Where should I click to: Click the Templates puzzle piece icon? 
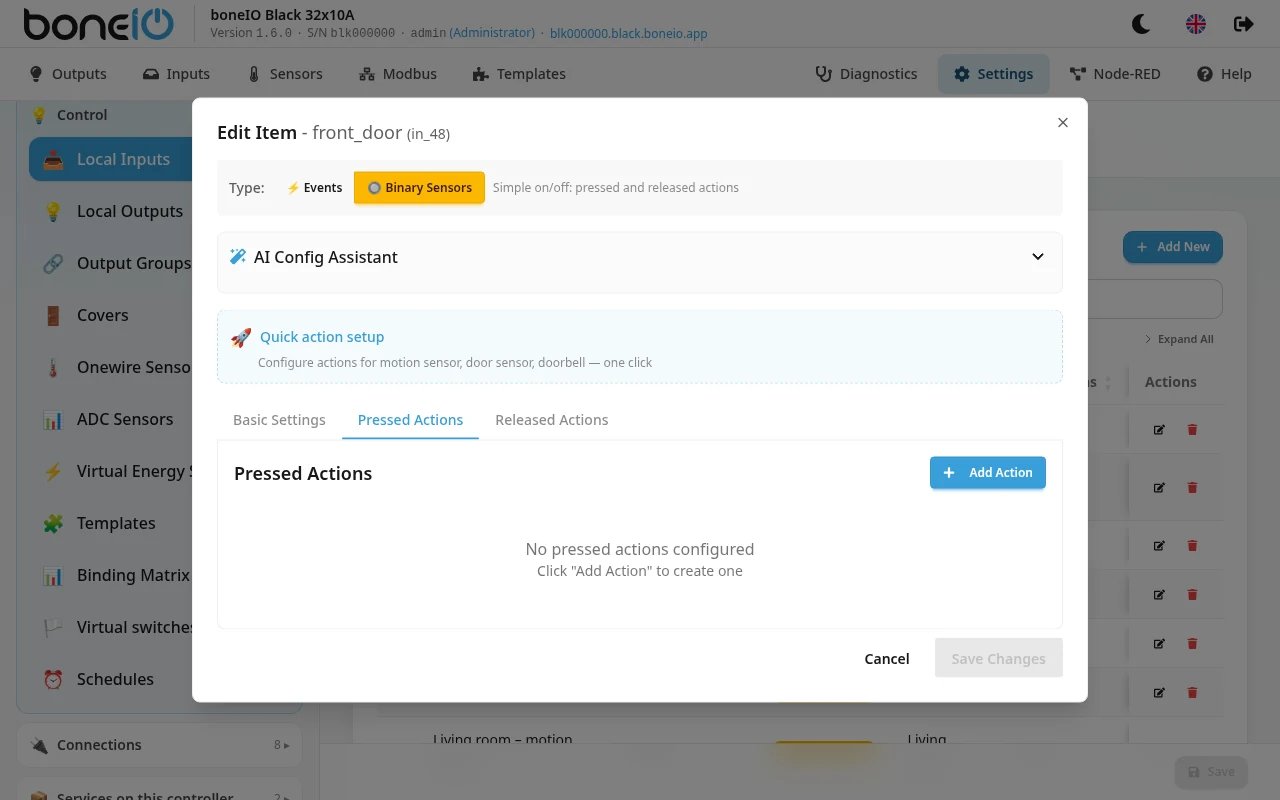pos(53,524)
